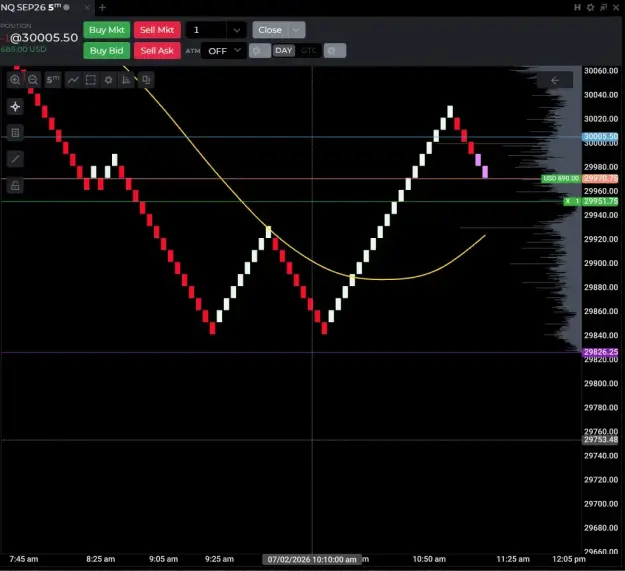Select GTC time-in-force option

click(309, 51)
